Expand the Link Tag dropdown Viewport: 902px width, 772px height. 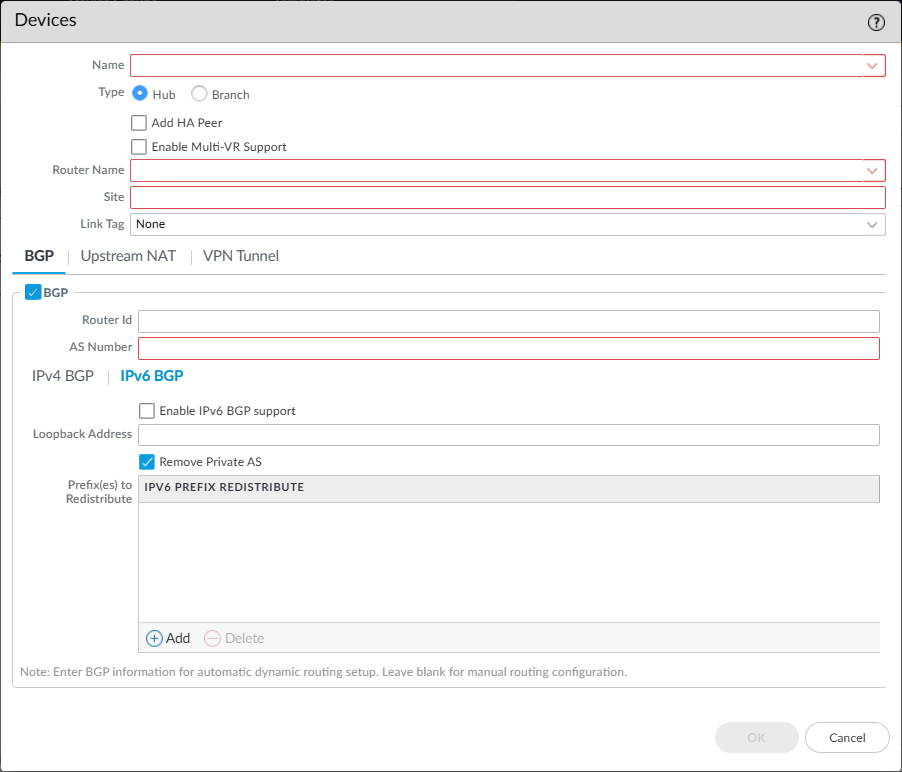pyautogui.click(x=873, y=225)
